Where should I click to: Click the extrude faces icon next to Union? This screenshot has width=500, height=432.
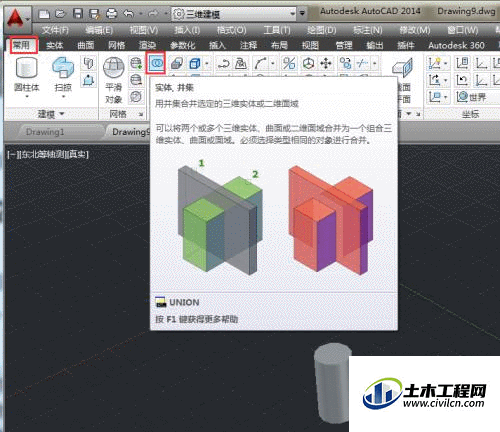click(177, 63)
